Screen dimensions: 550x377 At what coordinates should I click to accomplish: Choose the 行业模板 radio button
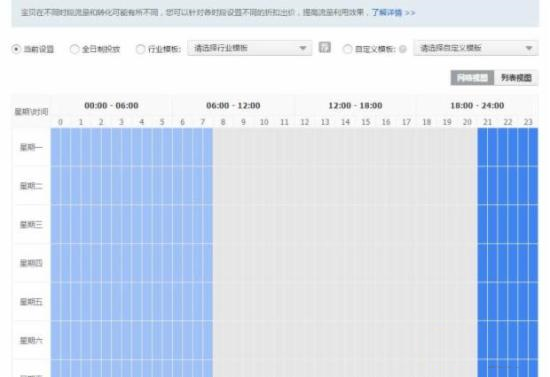pos(140,49)
